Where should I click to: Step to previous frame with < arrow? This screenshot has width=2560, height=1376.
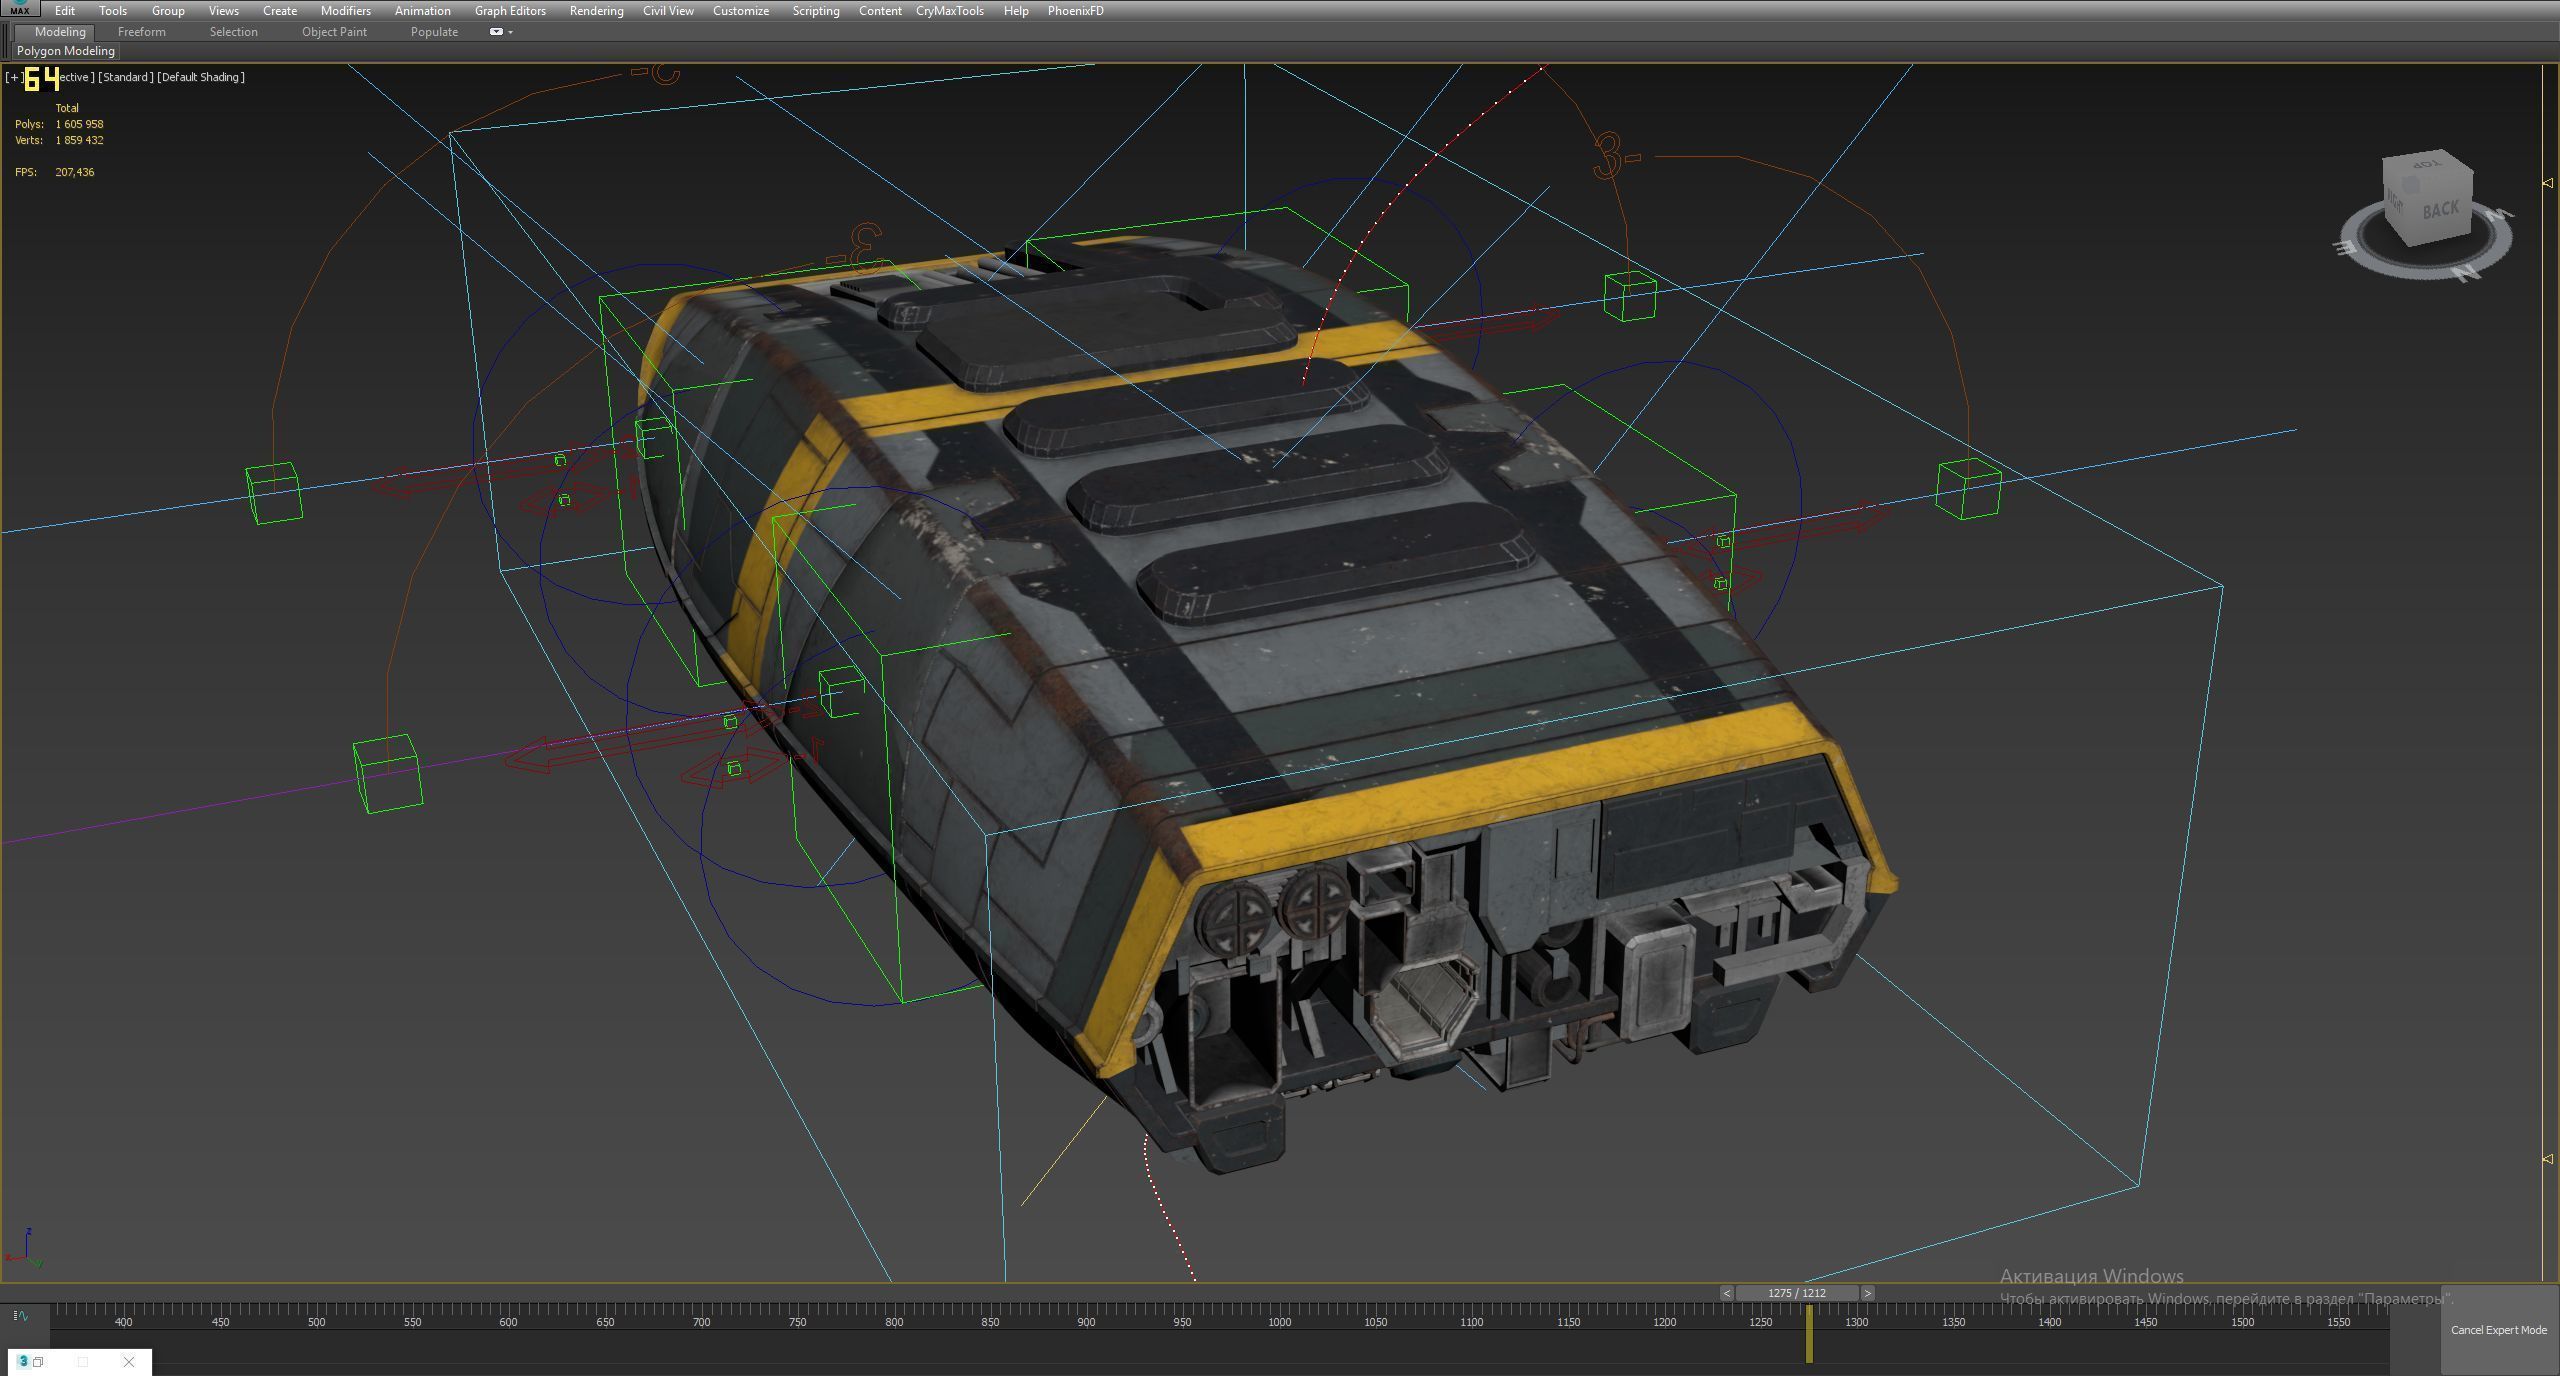[x=1726, y=1293]
